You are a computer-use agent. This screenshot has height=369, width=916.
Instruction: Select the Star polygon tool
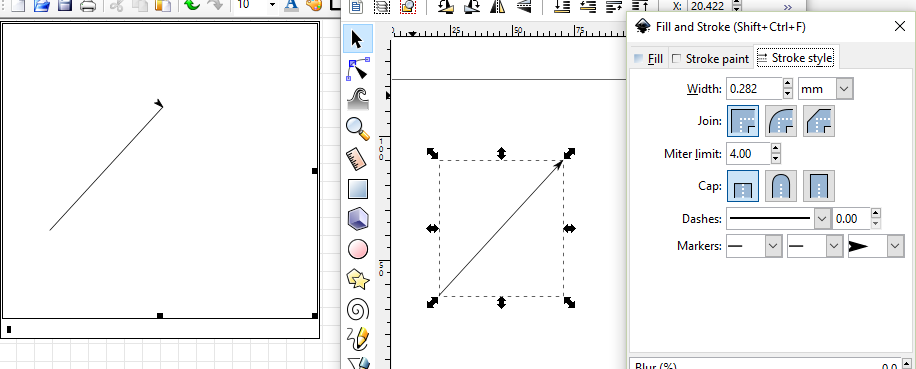pos(358,280)
